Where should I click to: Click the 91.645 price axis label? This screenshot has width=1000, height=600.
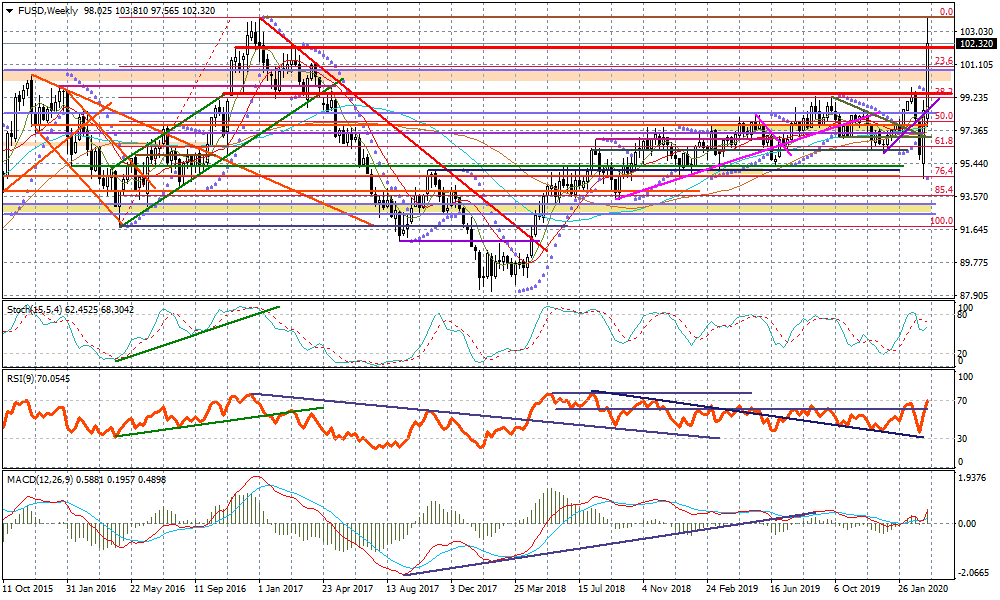tap(976, 230)
